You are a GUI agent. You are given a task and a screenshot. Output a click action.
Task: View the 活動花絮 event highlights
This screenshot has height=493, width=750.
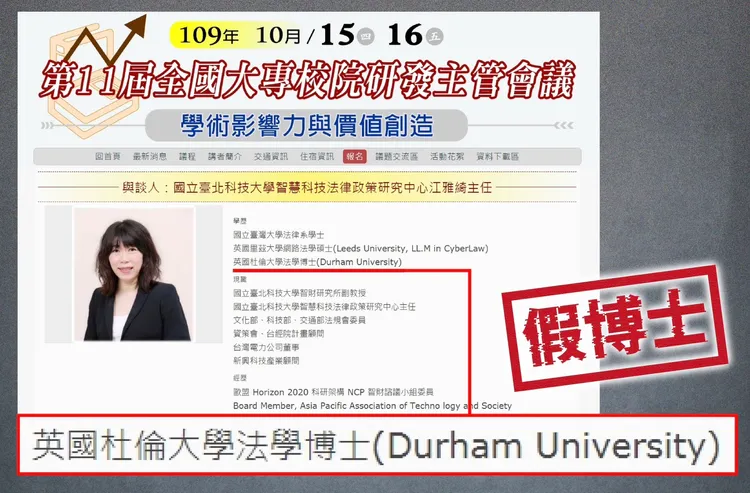[446, 157]
